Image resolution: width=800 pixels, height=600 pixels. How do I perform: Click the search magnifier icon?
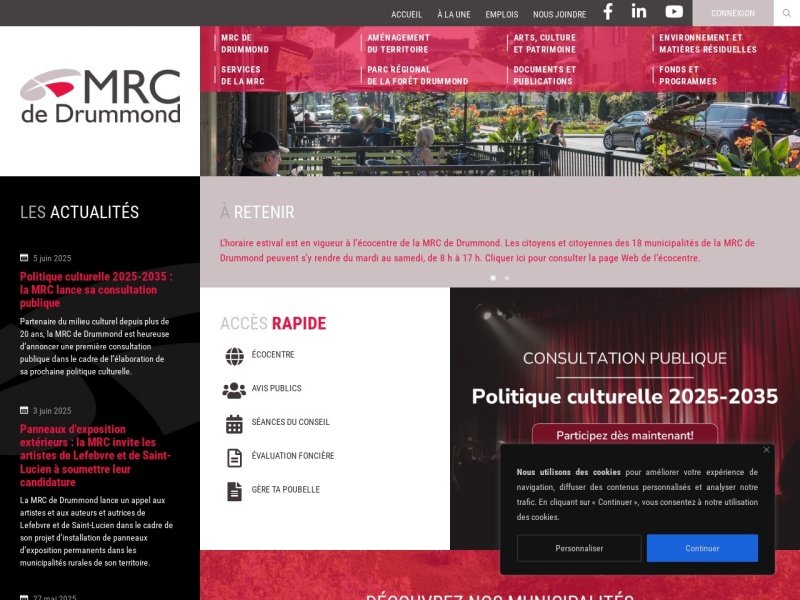[787, 13]
